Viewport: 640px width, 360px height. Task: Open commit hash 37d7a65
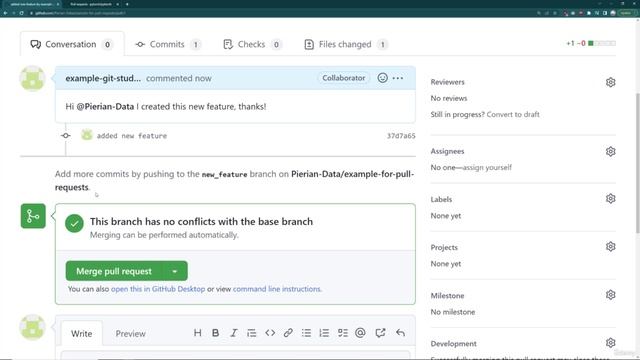point(401,136)
